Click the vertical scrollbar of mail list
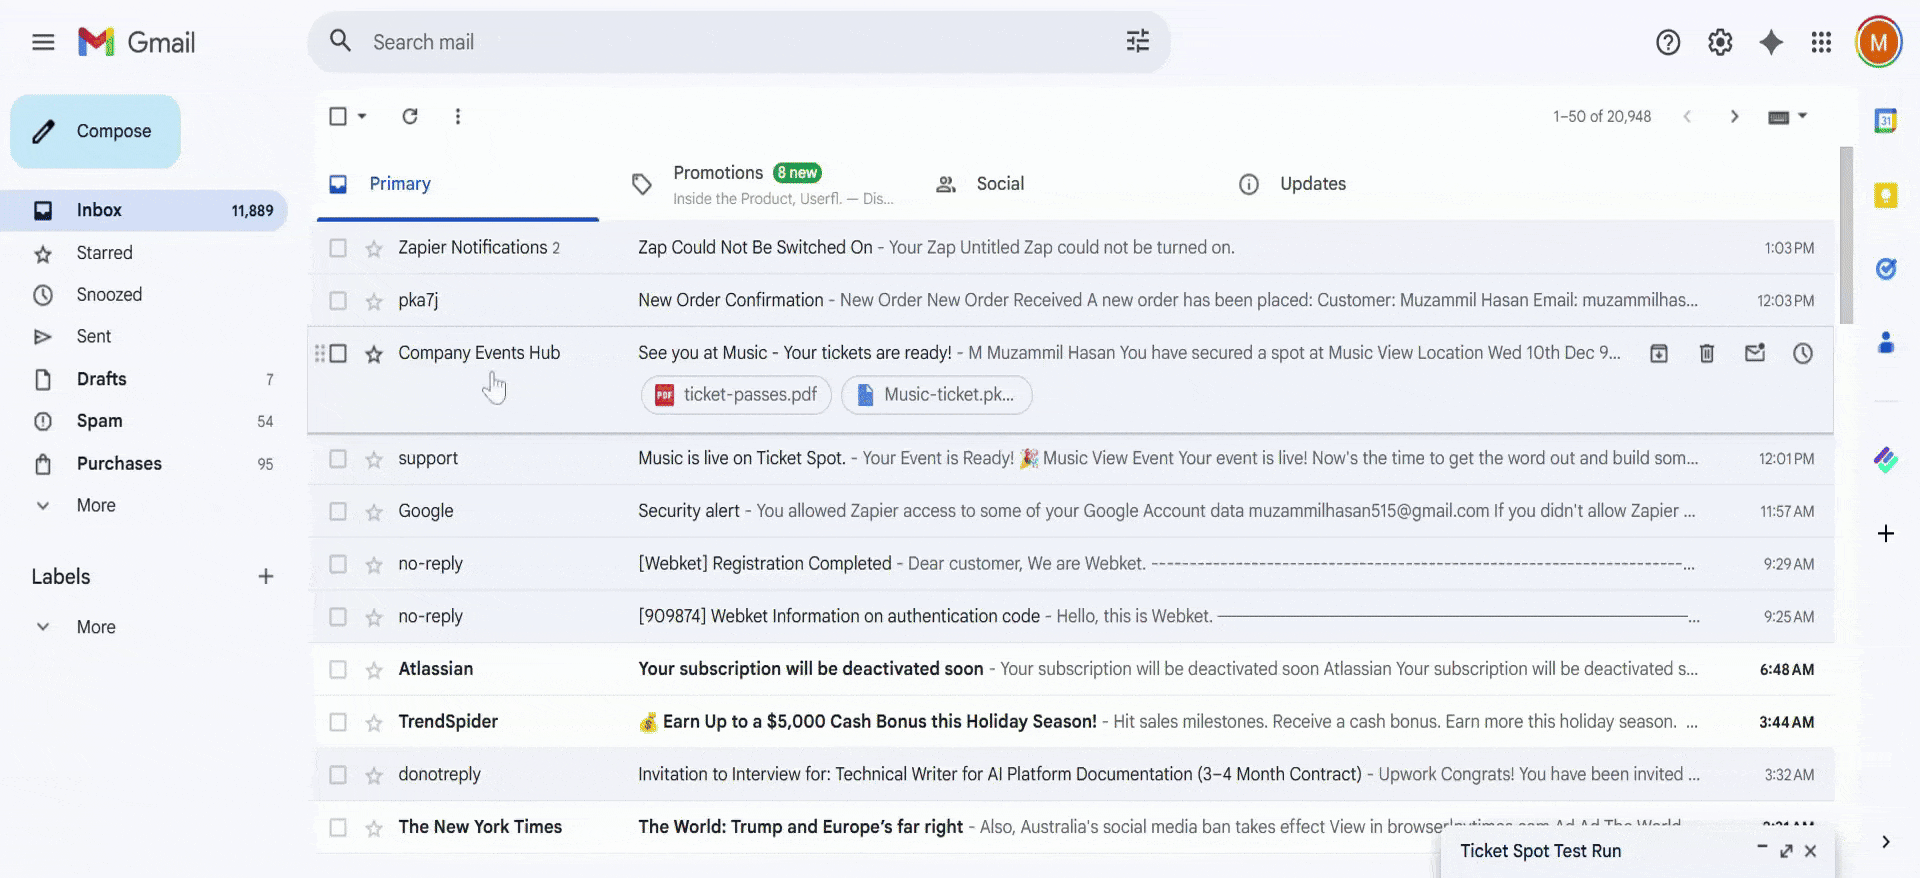1920x878 pixels. [1846, 236]
